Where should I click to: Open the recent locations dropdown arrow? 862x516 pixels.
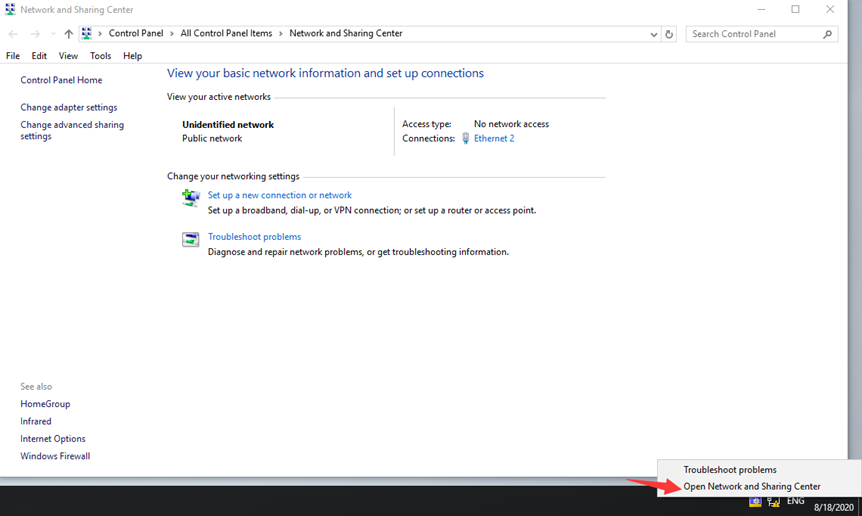point(53,34)
